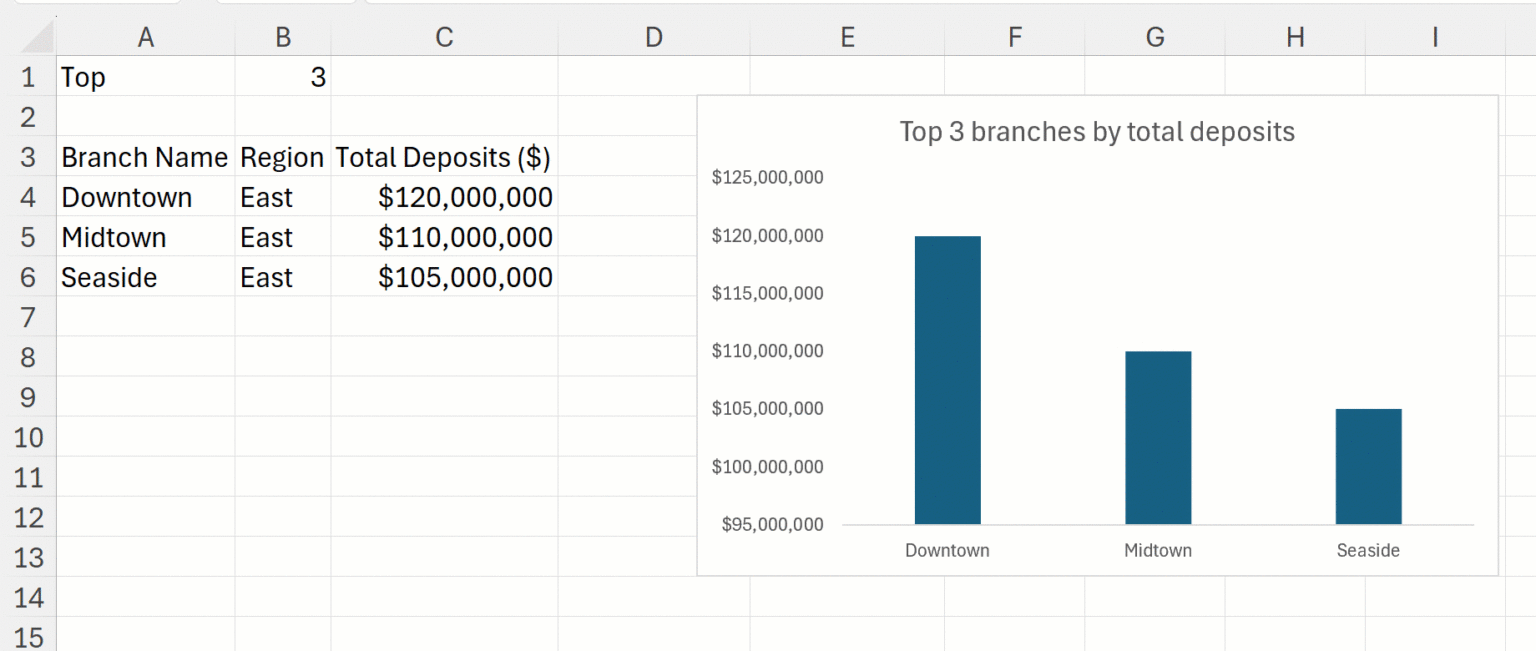Select row 8 header
1536x651 pixels.
tap(28, 357)
